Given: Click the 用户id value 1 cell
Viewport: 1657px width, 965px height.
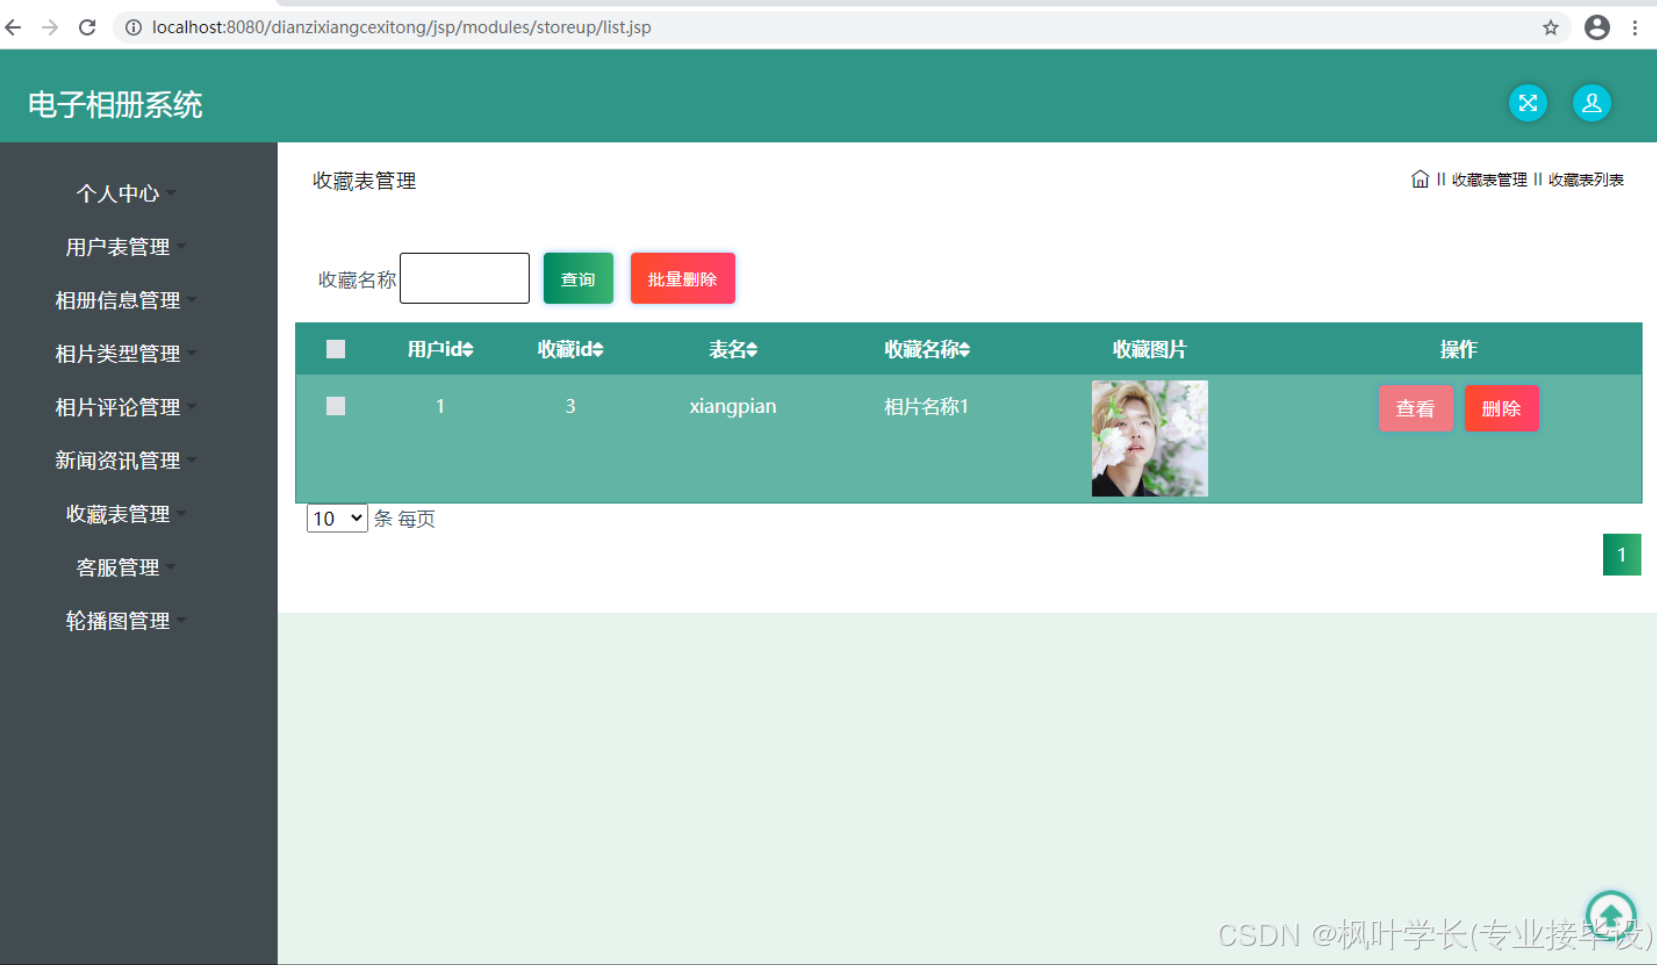Looking at the screenshot, I should (x=440, y=406).
